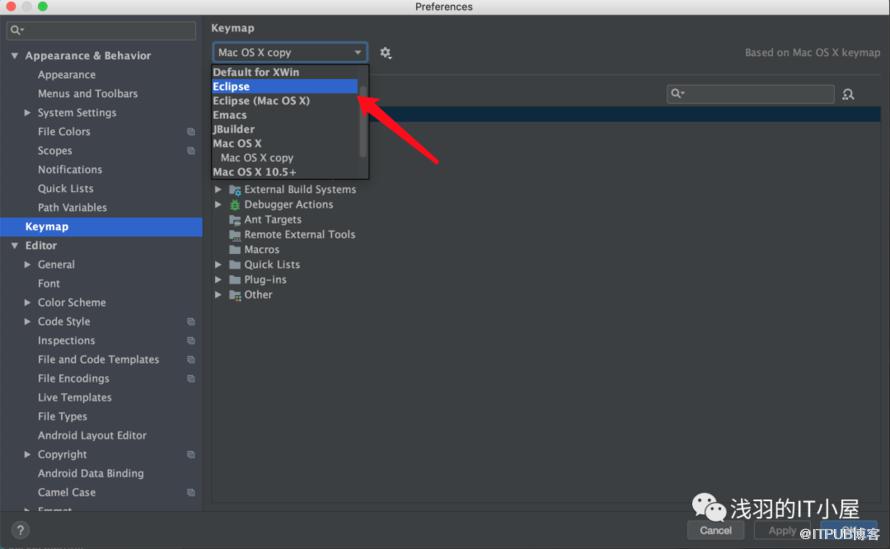Expand Debugger Actions in keymap tree
Image resolution: width=890 pixels, height=549 pixels.
[x=218, y=204]
